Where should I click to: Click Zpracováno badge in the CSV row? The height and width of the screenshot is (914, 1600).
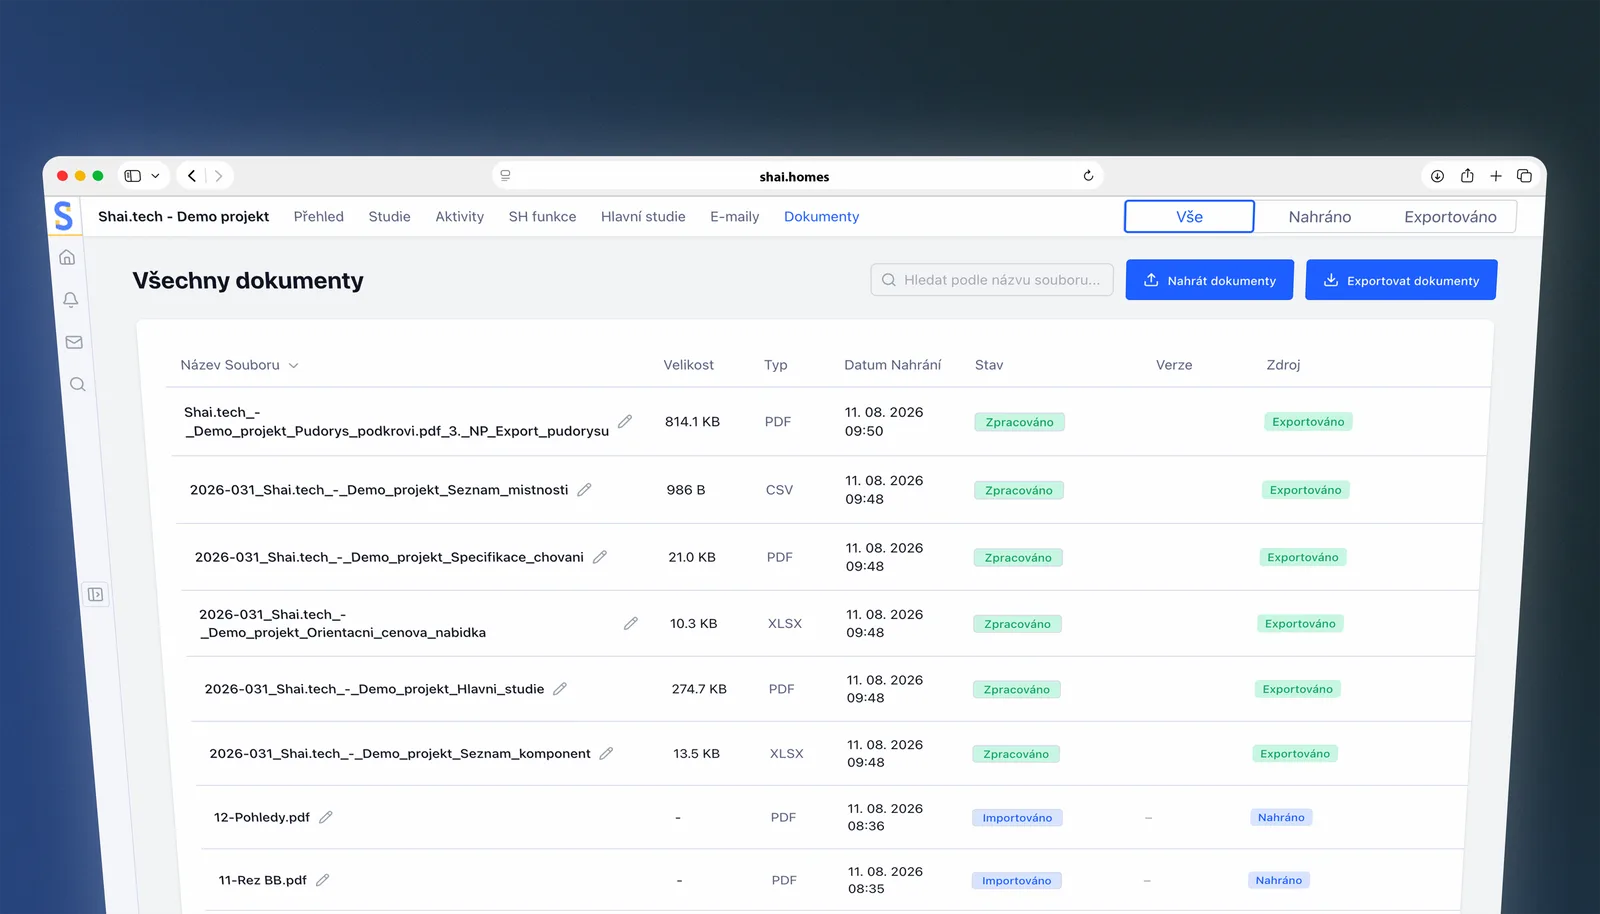pos(1019,490)
